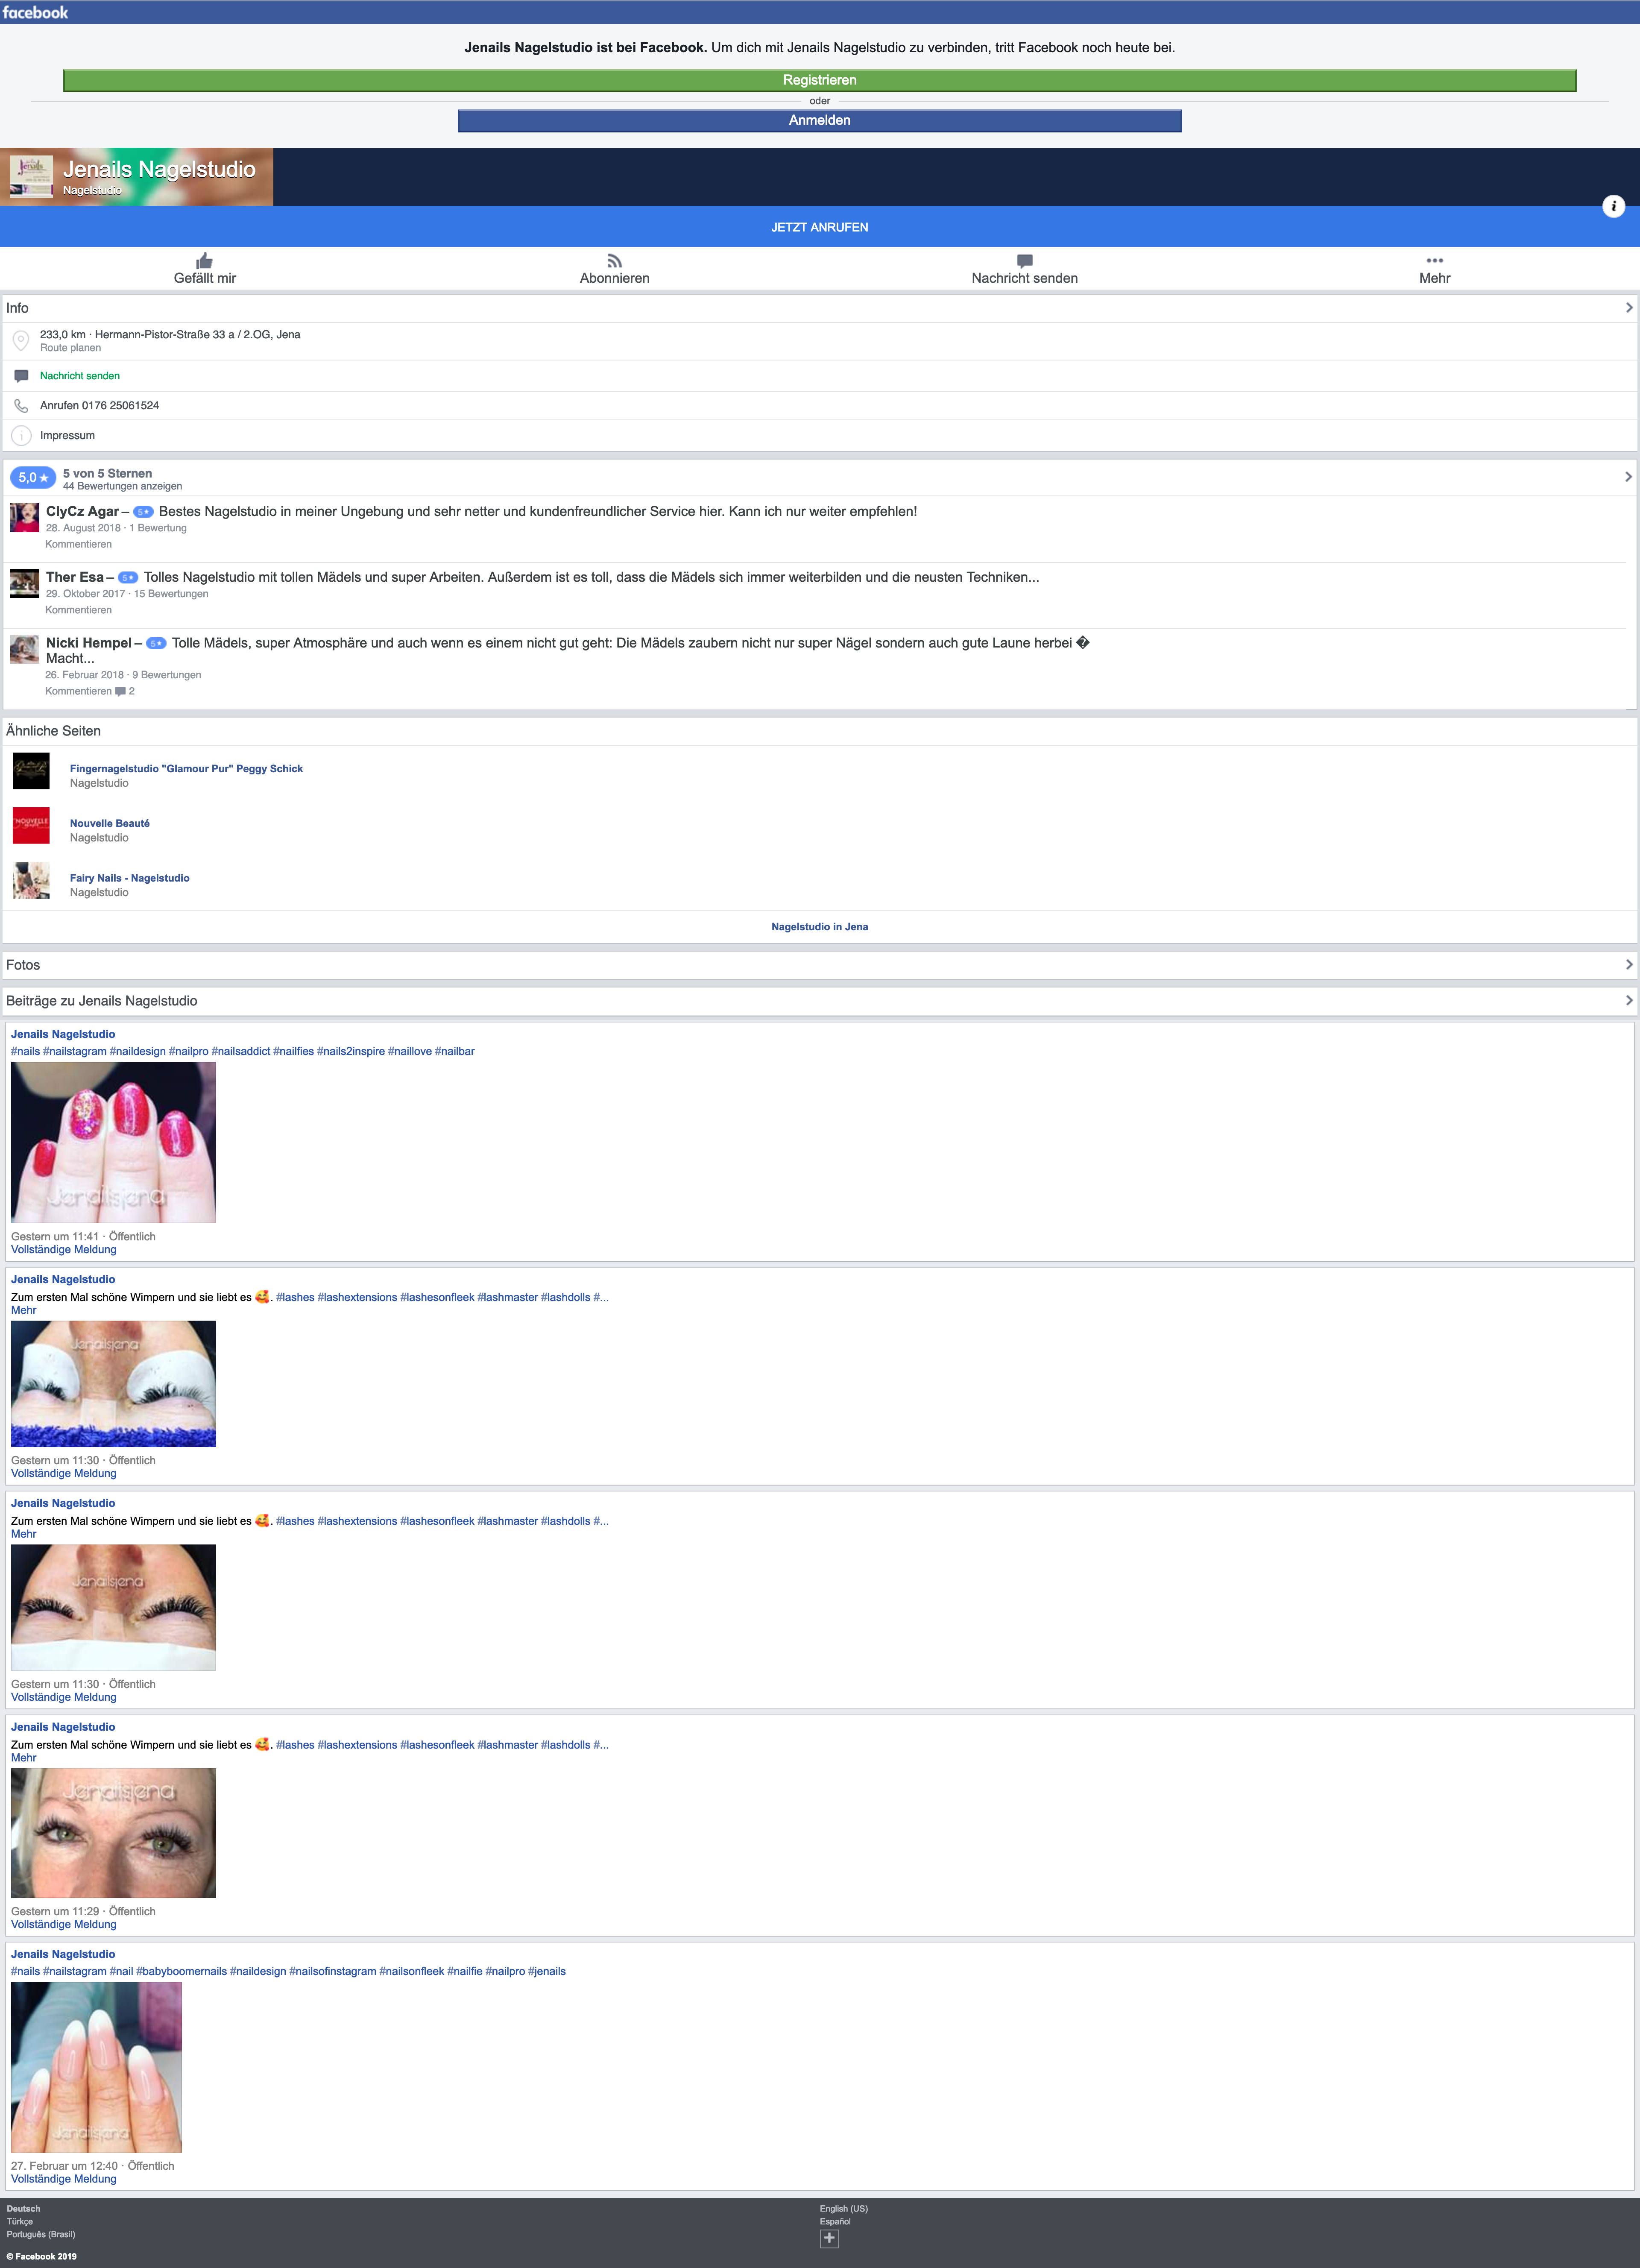1640x2268 pixels.
Task: Click Vollständige Meldung under 27. Februar post
Action: click(64, 2179)
